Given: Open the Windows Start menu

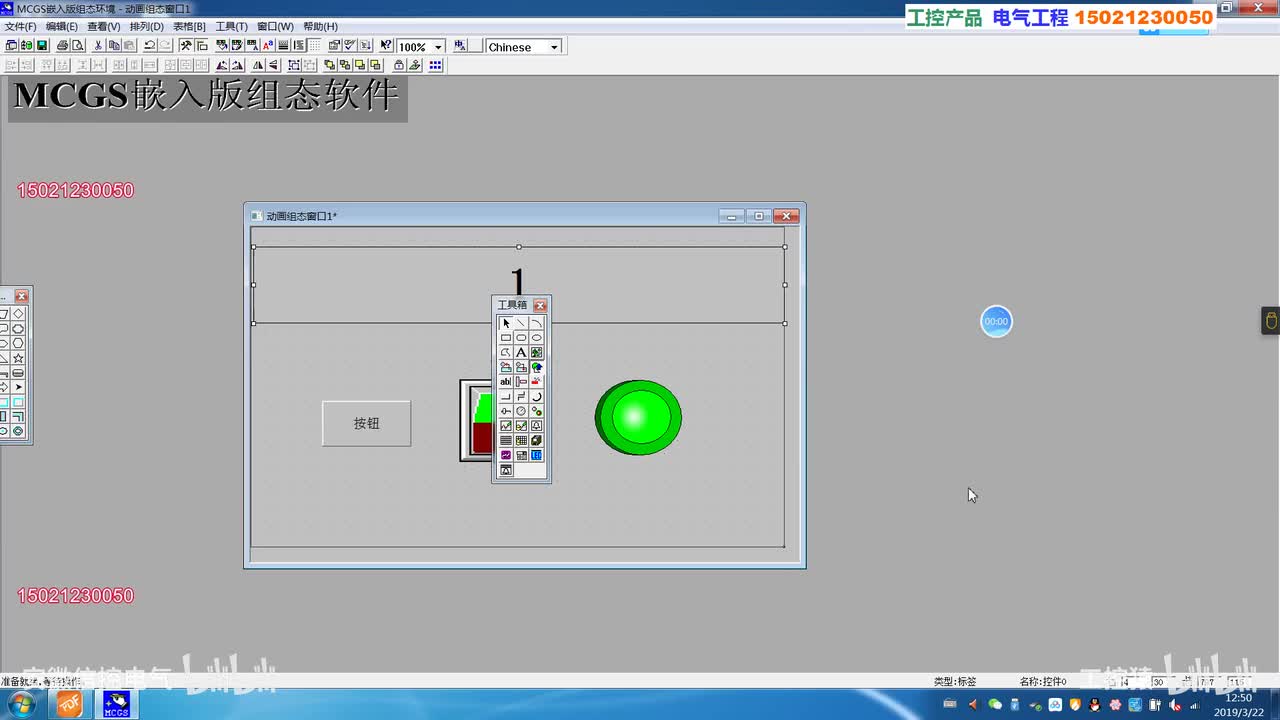Looking at the screenshot, I should point(21,704).
